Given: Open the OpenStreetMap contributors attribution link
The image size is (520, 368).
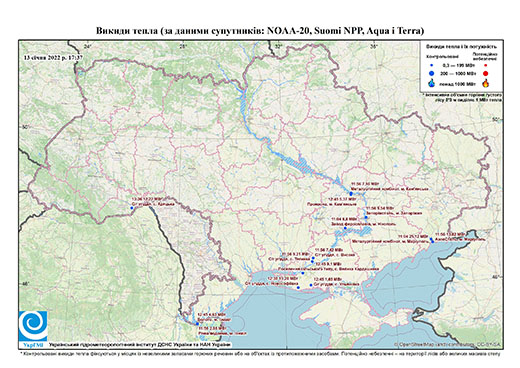Looking at the screenshot, I should [448, 344].
